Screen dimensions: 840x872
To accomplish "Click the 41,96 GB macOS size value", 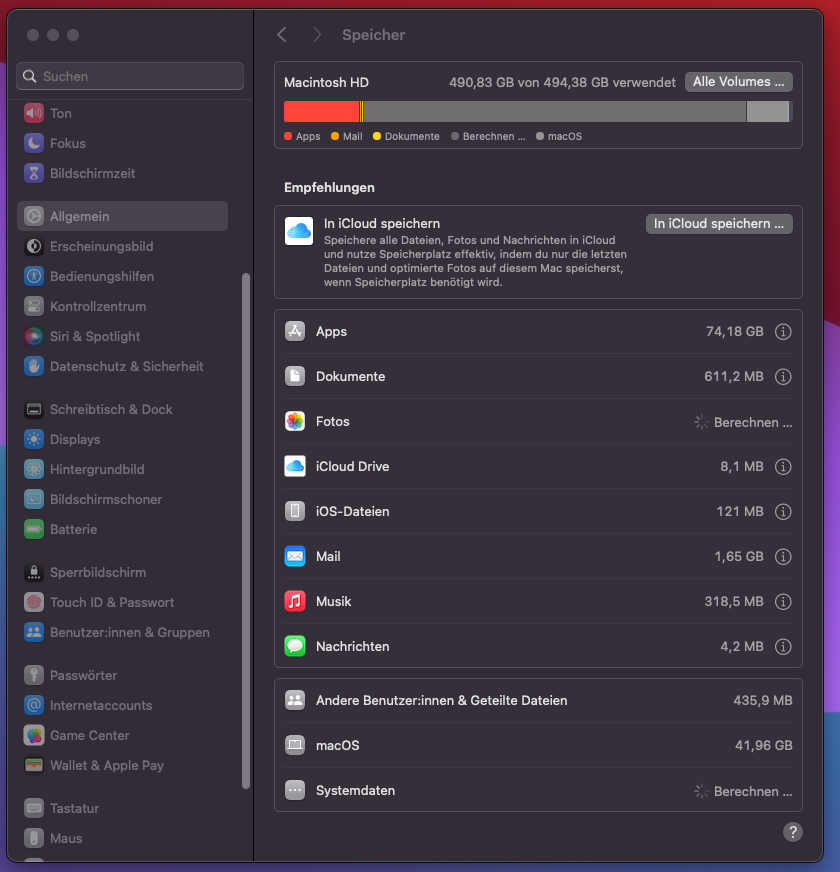I will tap(763, 746).
